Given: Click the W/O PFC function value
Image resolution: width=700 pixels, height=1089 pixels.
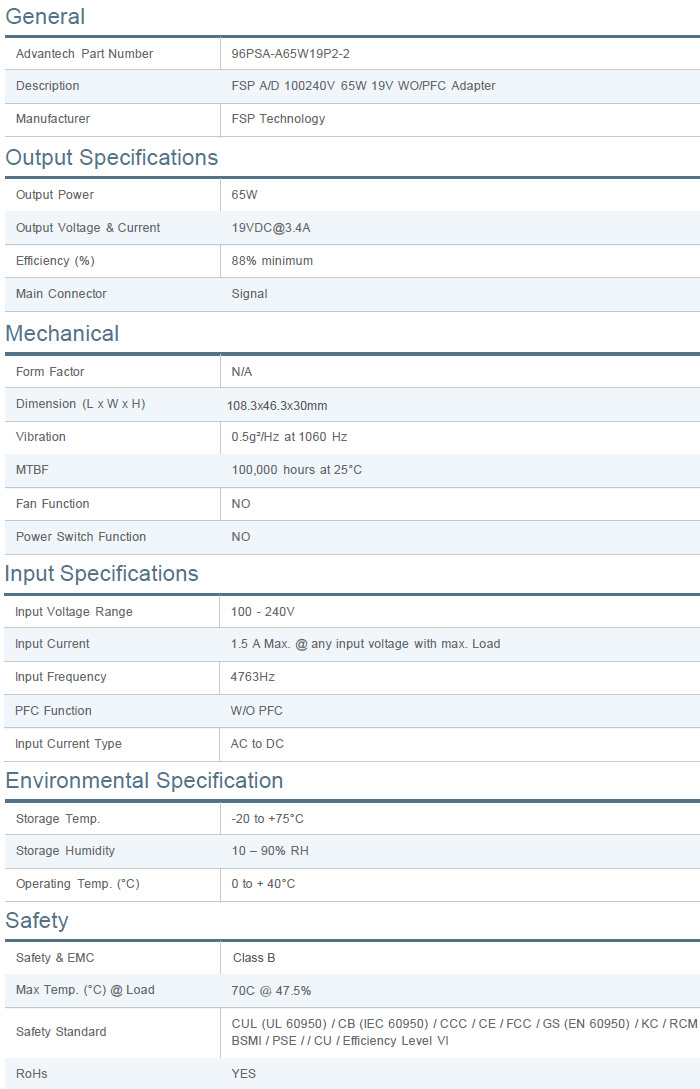Looking at the screenshot, I should pyautogui.click(x=257, y=711).
